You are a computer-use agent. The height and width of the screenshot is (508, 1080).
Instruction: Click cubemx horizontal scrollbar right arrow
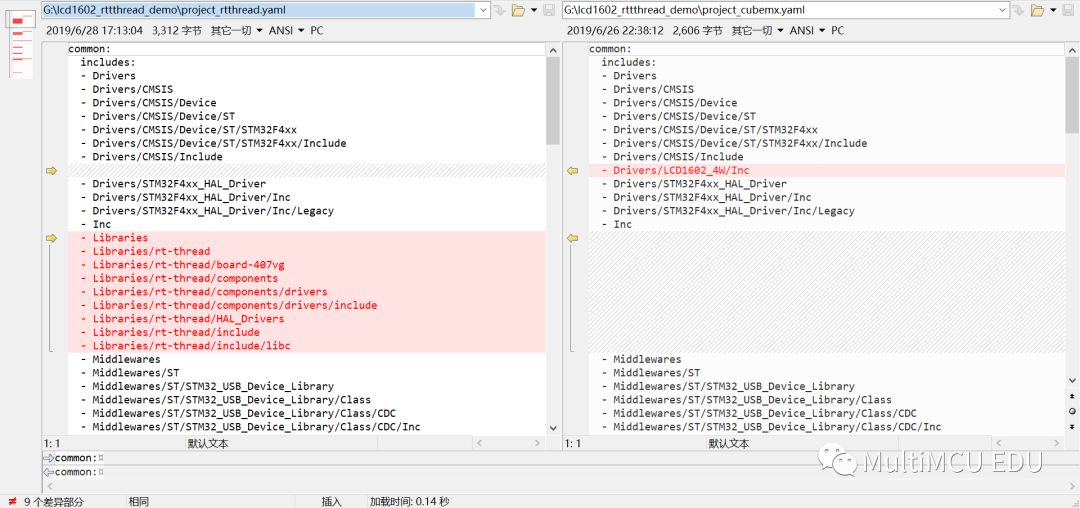point(1059,444)
